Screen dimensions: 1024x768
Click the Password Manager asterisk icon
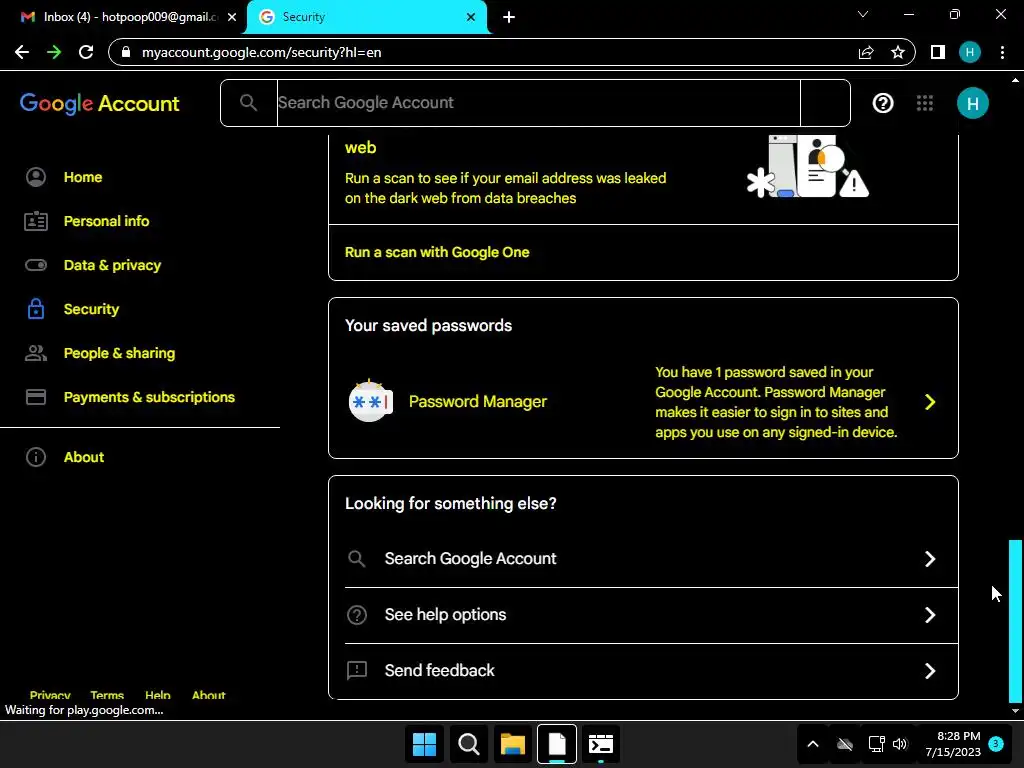tap(370, 401)
